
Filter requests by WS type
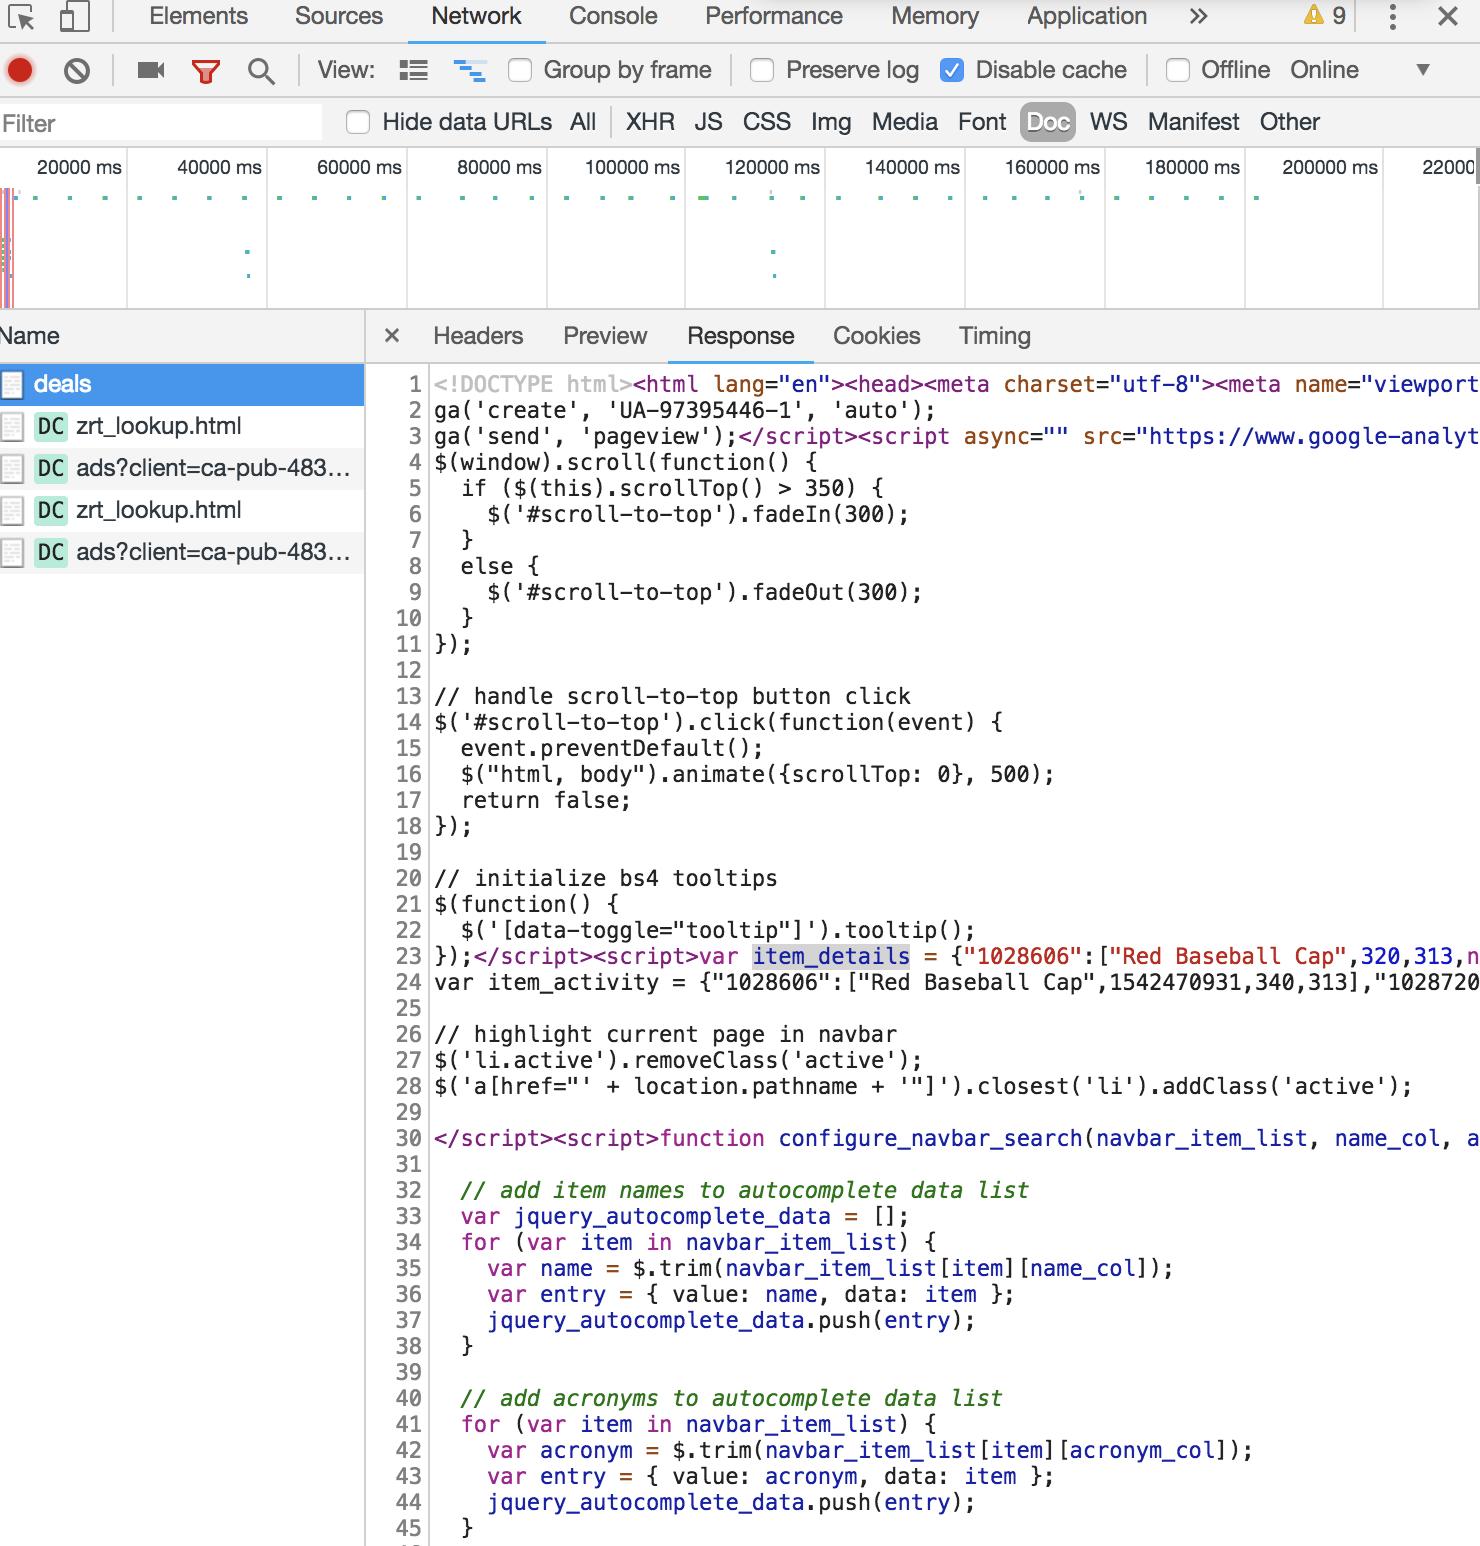(x=1108, y=122)
